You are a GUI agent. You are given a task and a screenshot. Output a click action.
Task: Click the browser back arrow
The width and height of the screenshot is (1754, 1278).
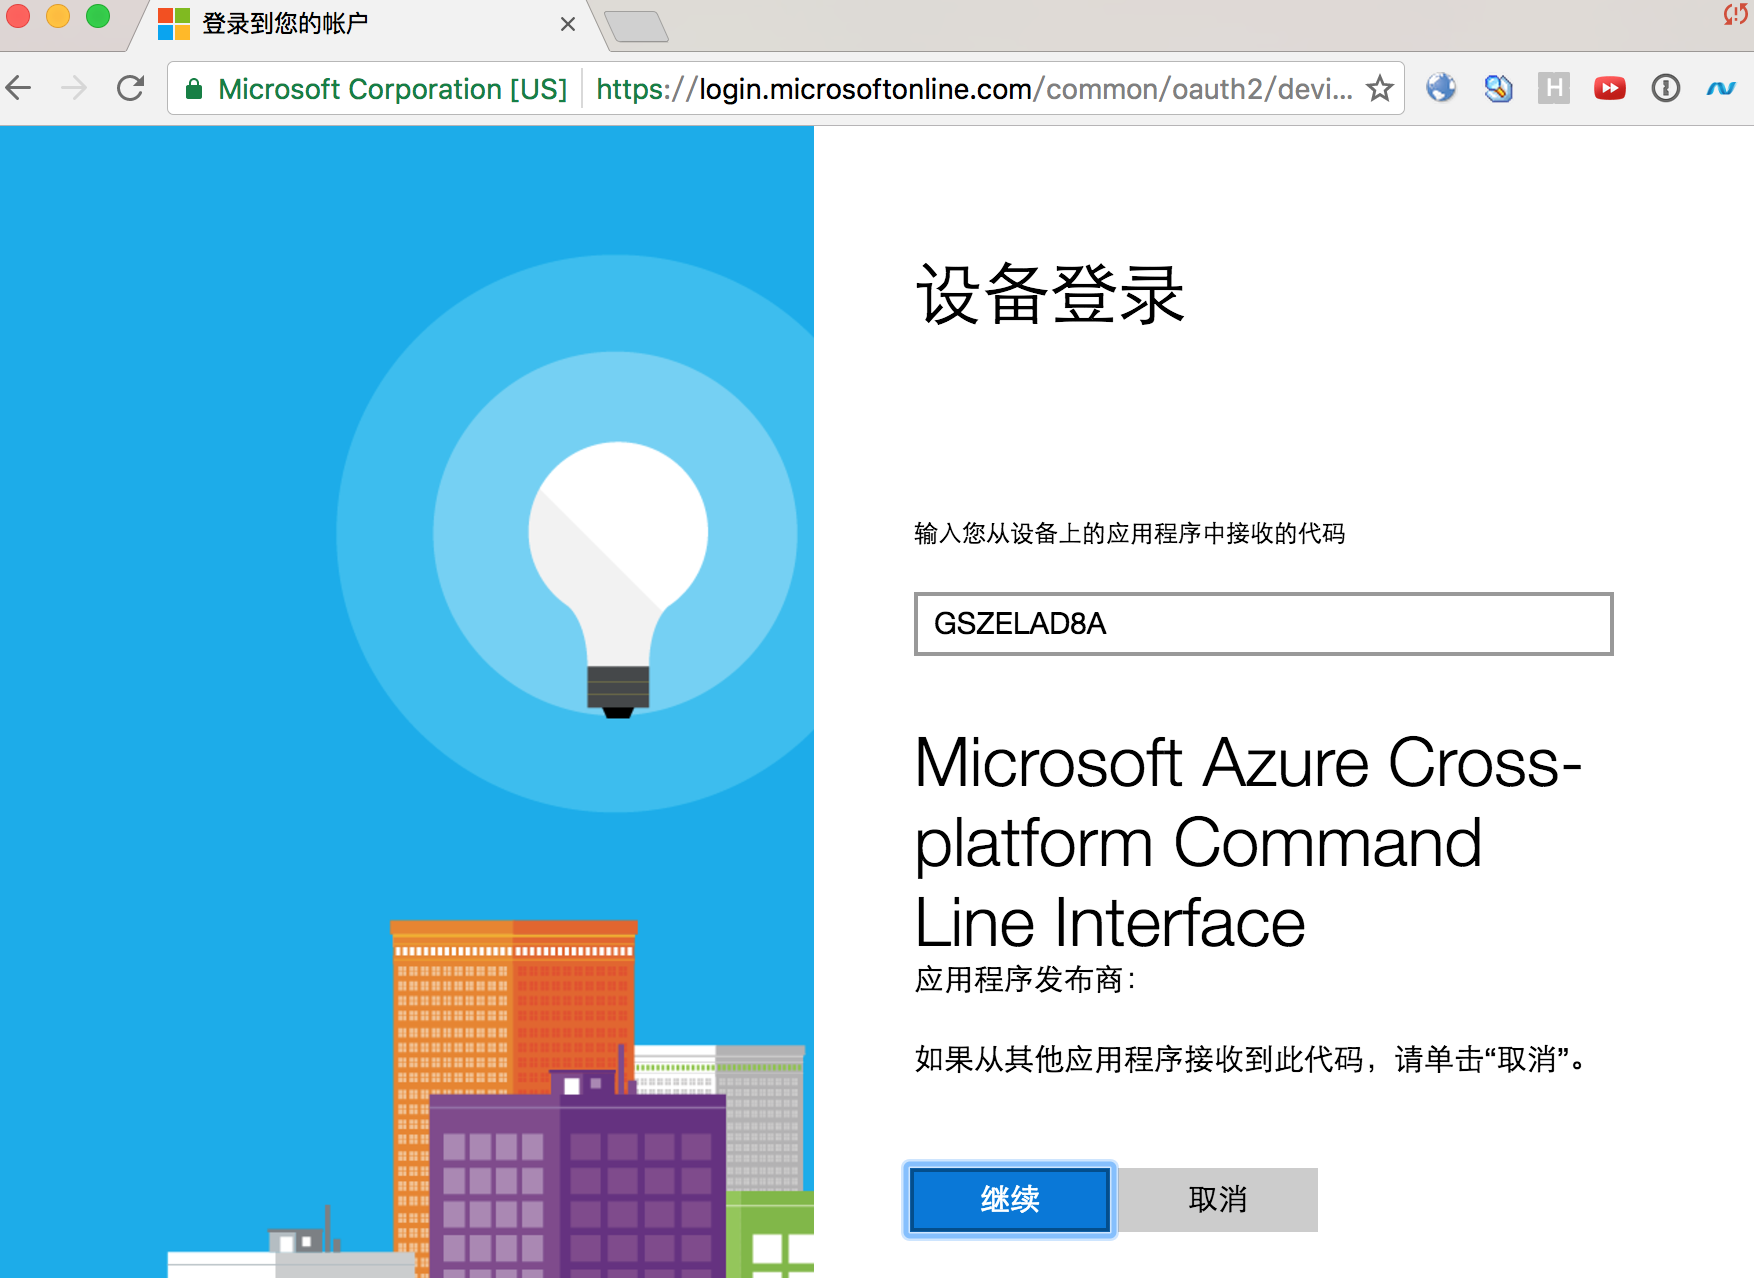pos(19,88)
